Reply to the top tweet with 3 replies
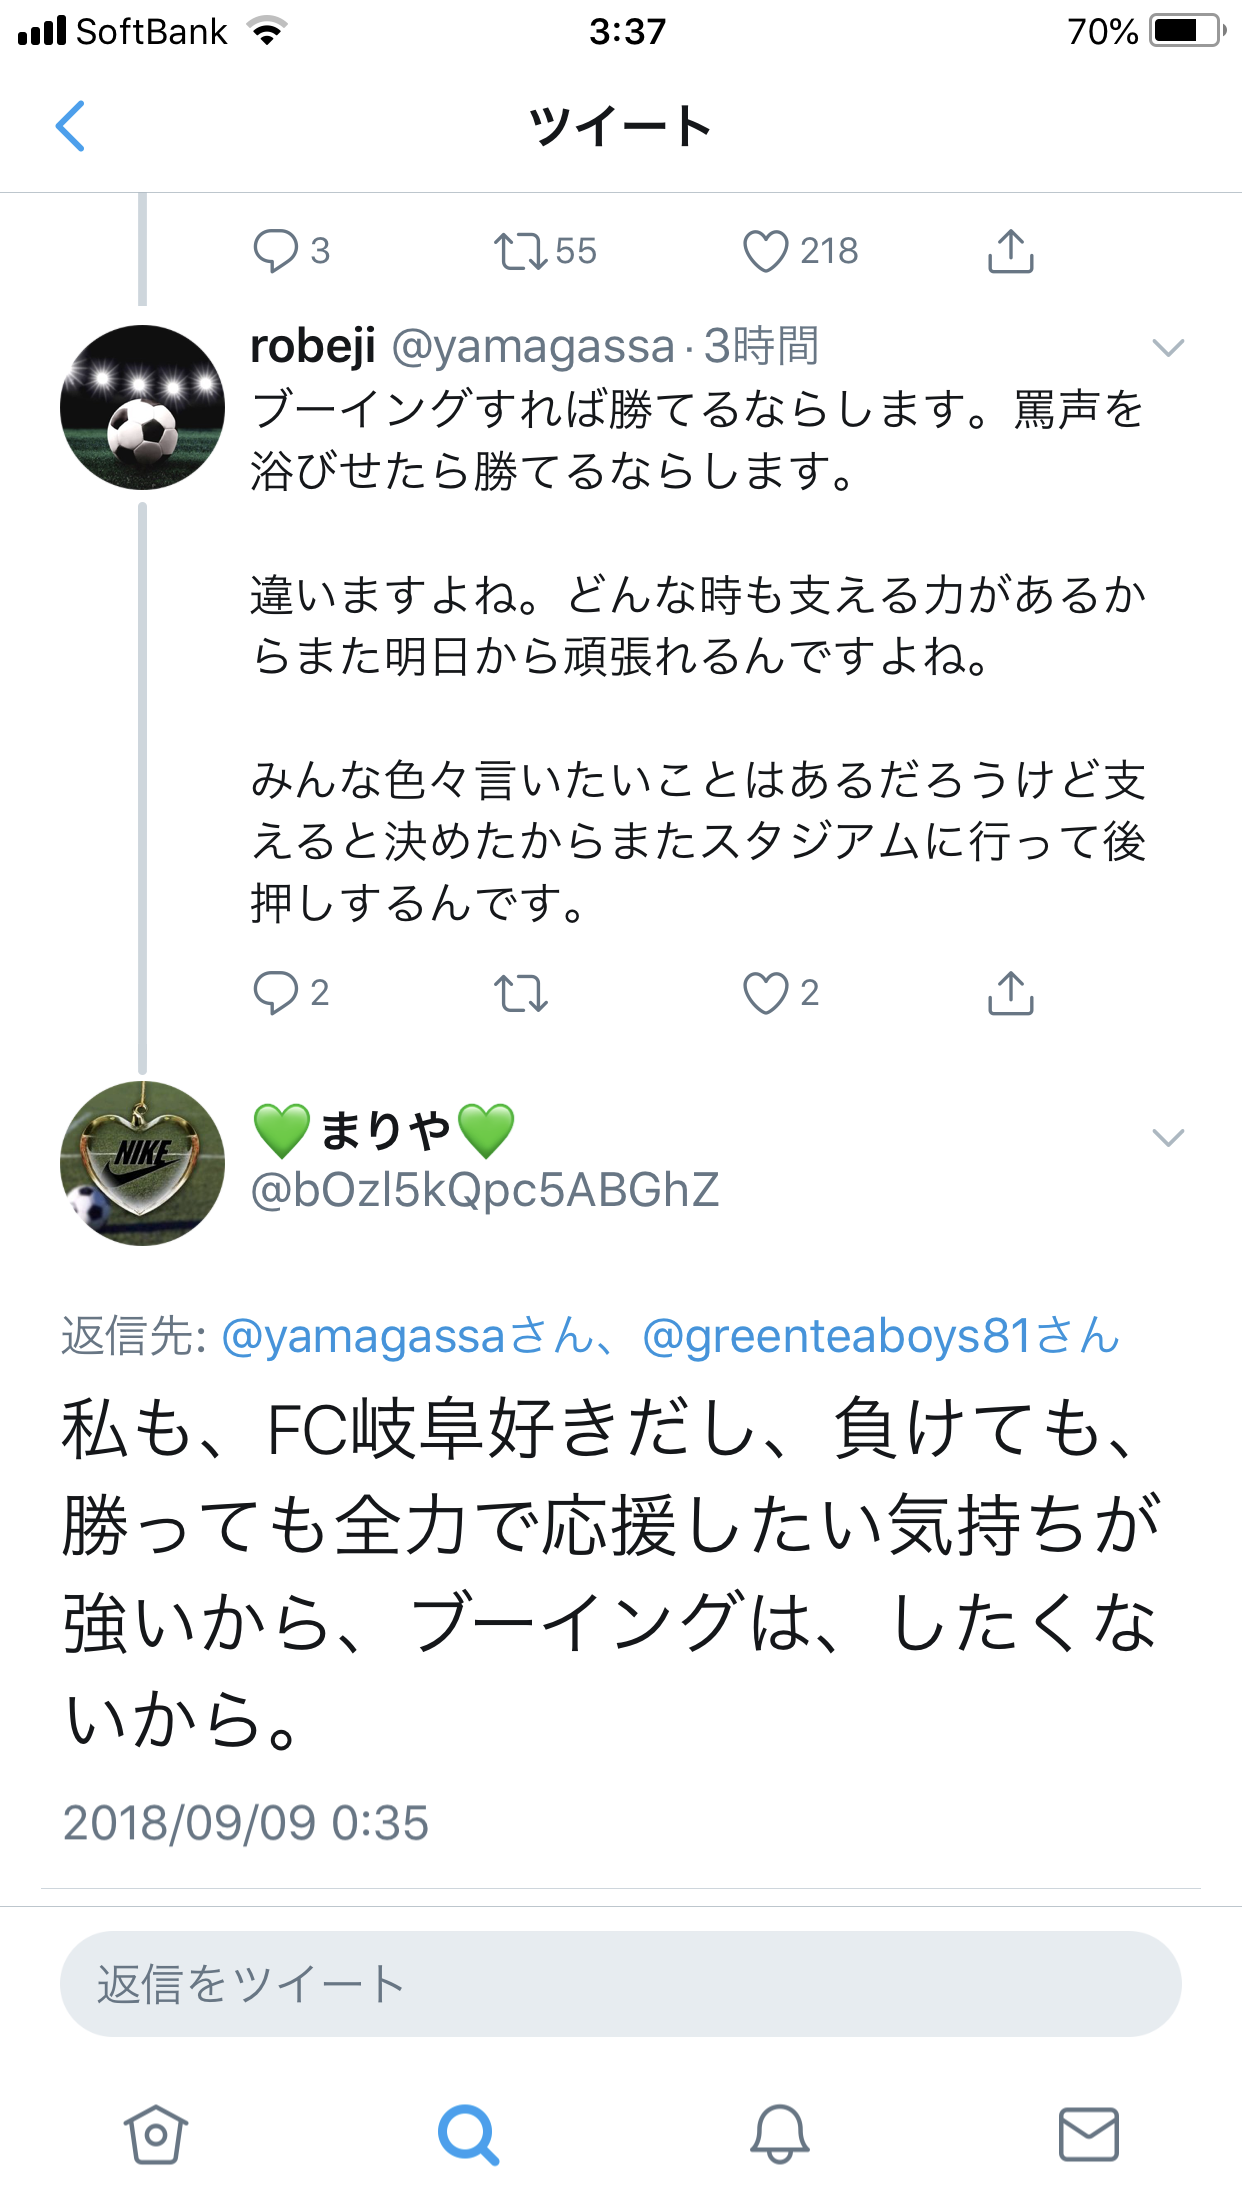Screen dimensions: 1242x2208 point(276,251)
